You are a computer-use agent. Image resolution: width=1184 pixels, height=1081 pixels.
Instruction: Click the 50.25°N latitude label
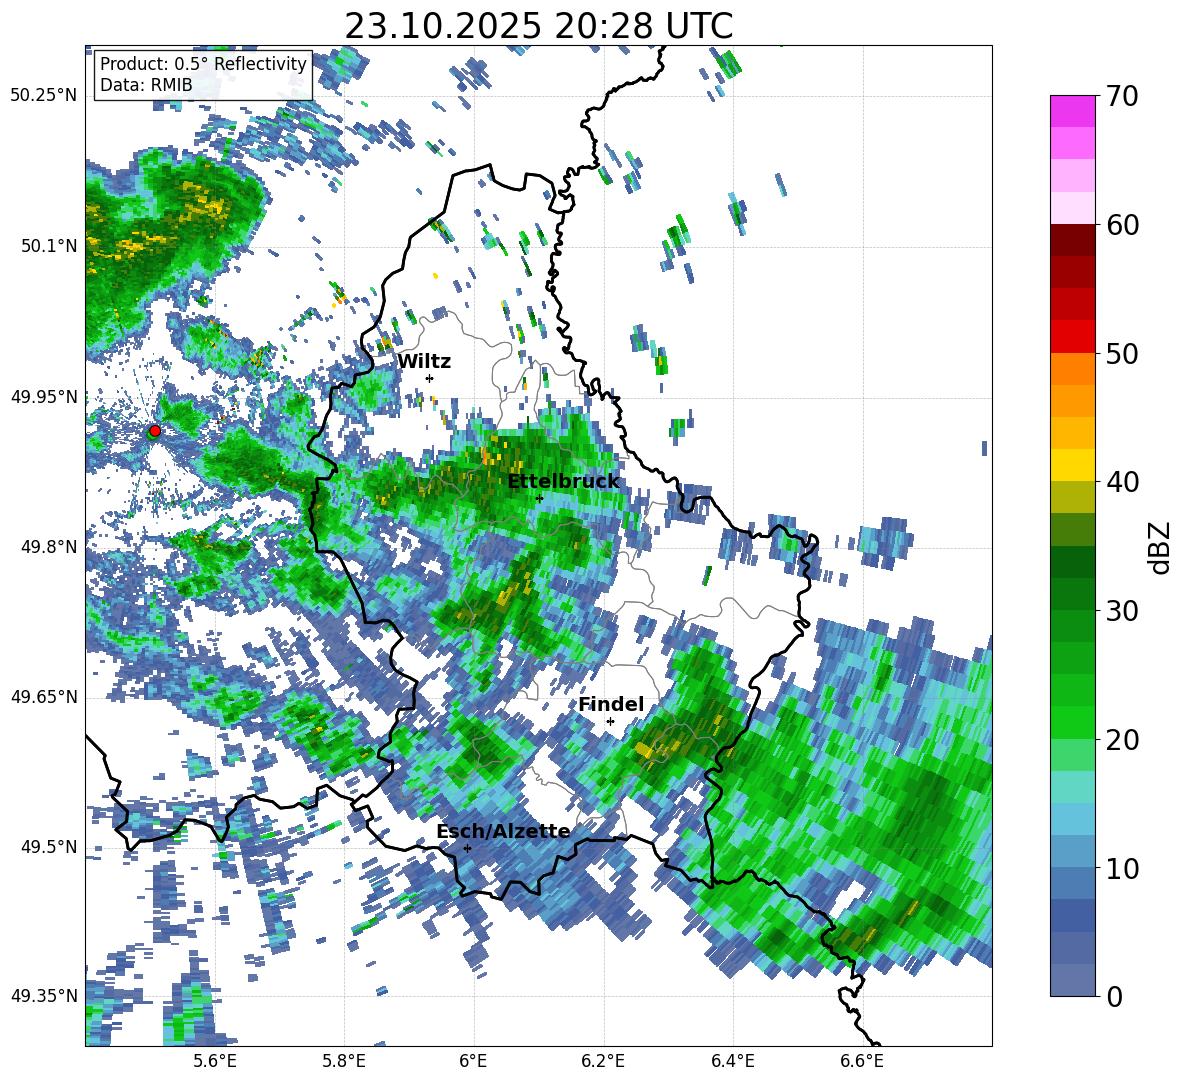pyautogui.click(x=44, y=96)
